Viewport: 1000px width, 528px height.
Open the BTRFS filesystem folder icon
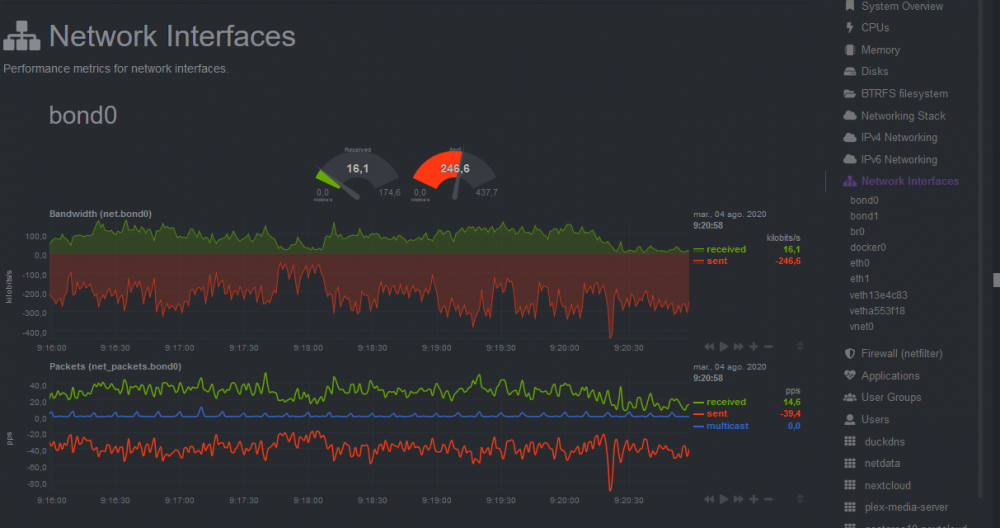[x=849, y=94]
